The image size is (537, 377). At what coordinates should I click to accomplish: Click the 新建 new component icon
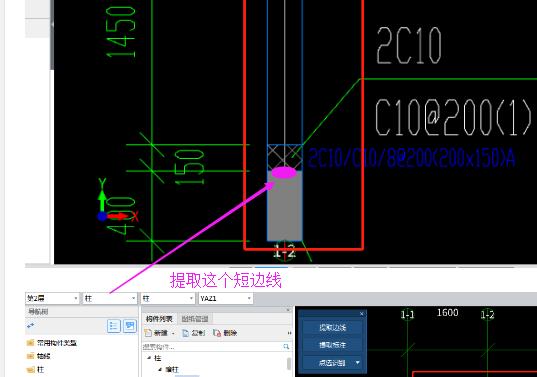coord(148,333)
